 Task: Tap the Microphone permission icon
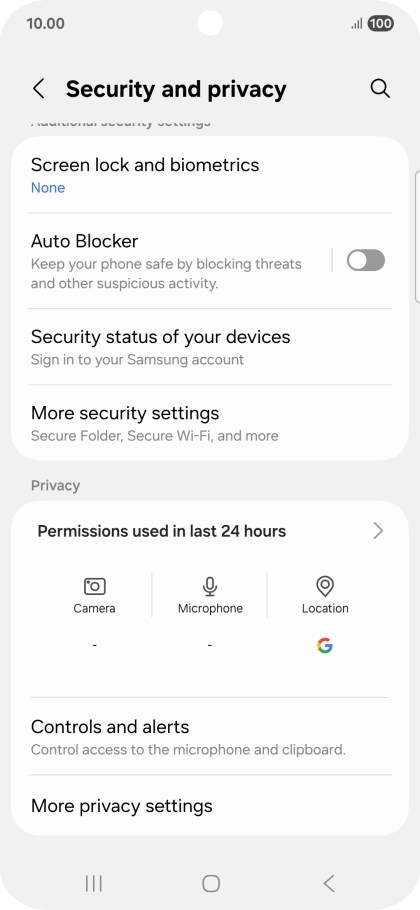tap(210, 586)
